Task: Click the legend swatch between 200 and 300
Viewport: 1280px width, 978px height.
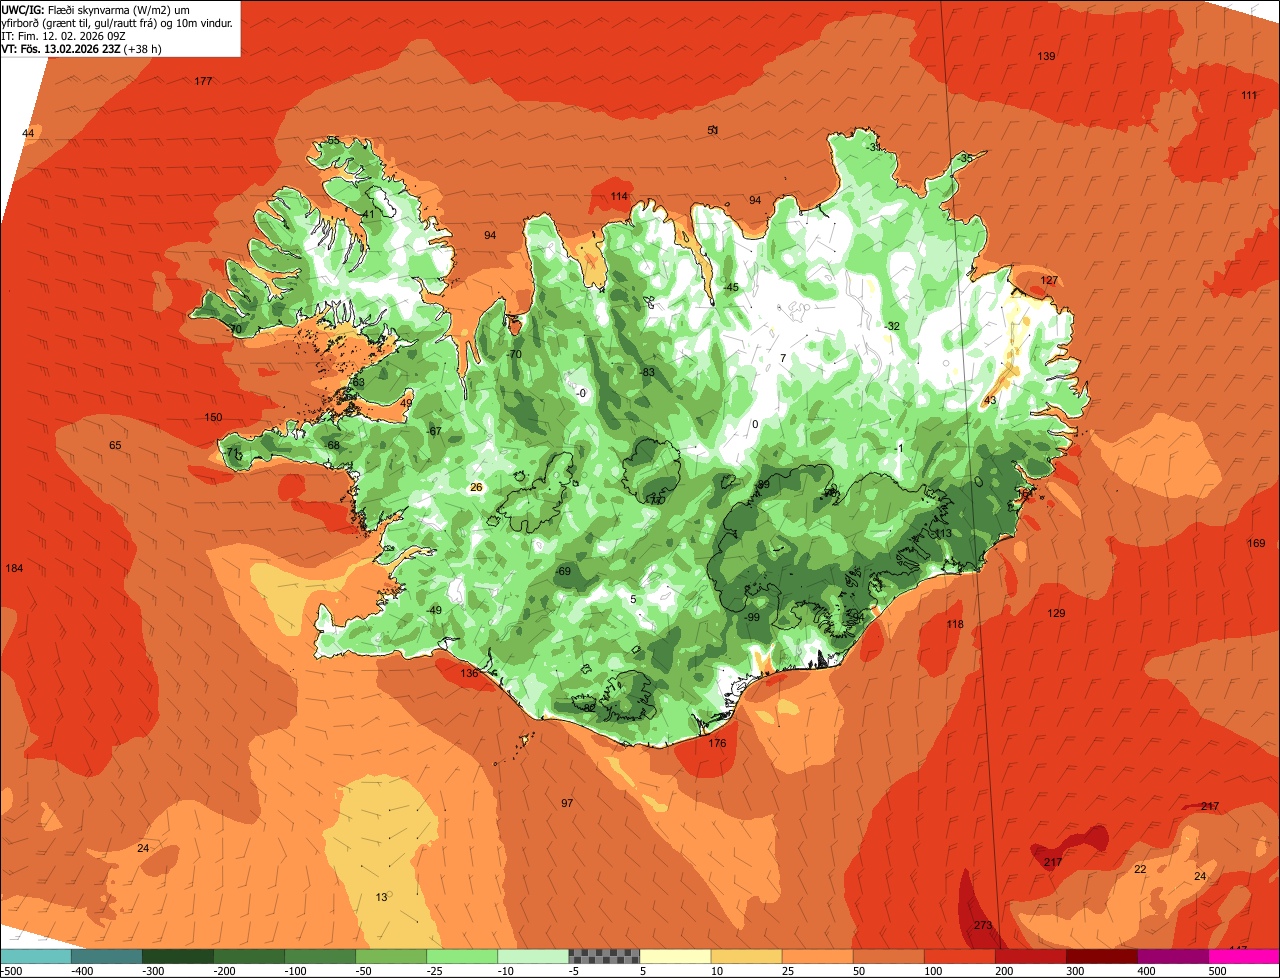Action: pyautogui.click(x=1030, y=956)
